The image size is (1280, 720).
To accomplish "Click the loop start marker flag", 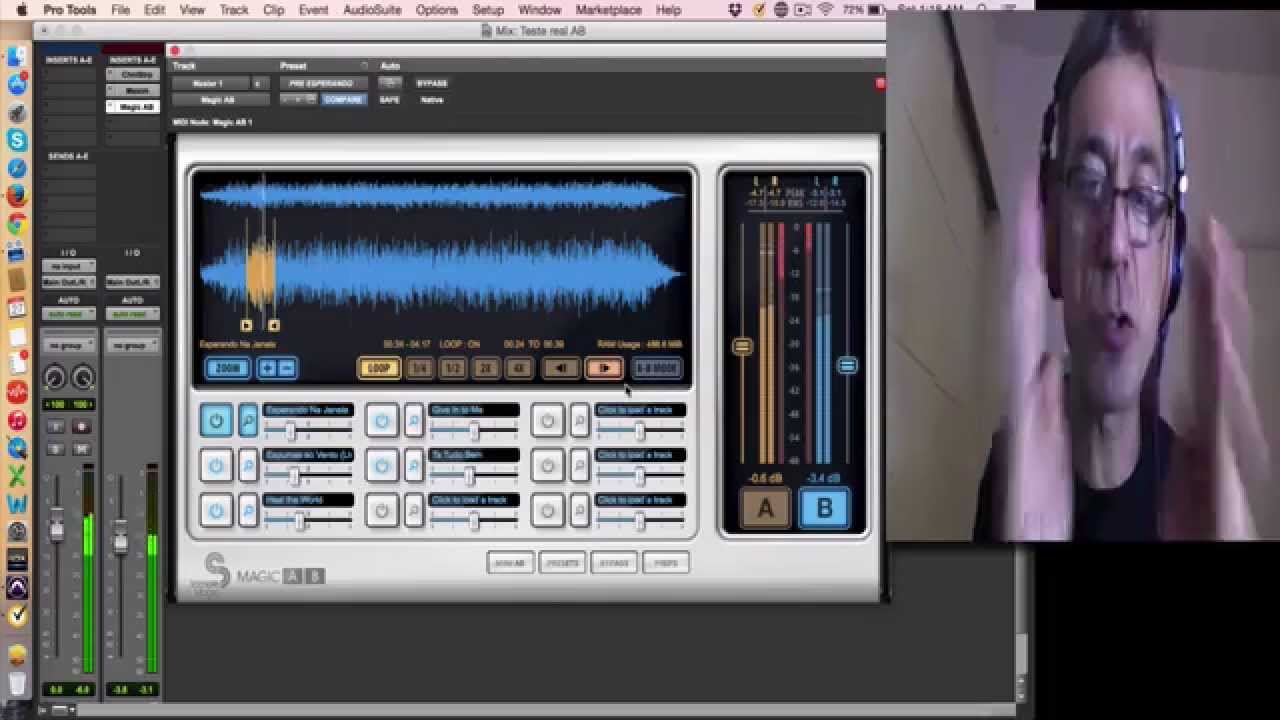I will click(x=246, y=325).
